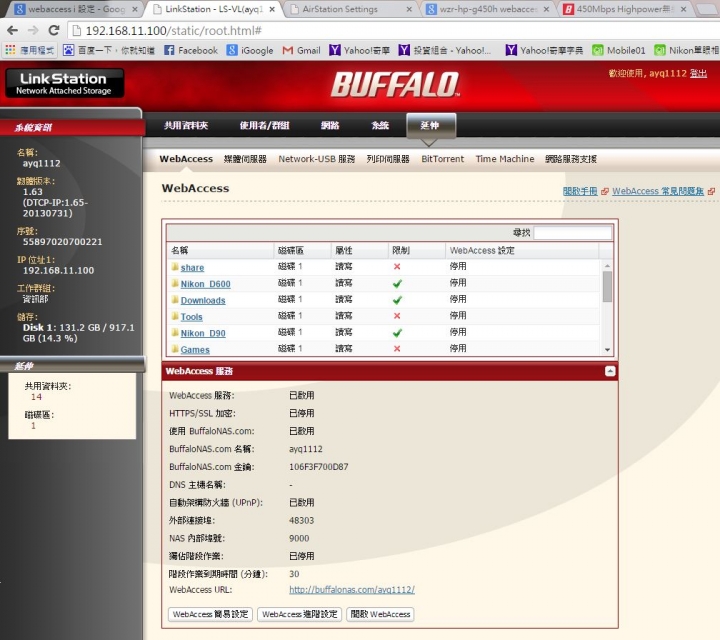Click the green check for Downloads
This screenshot has height=640, width=720.
click(397, 300)
